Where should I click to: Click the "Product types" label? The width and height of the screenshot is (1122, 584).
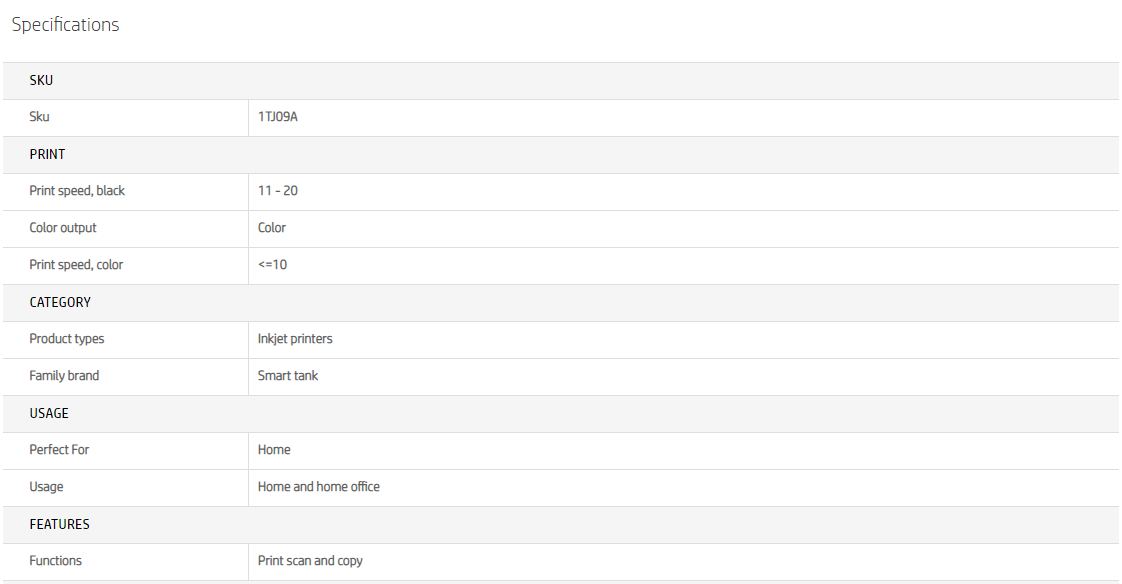tap(66, 339)
